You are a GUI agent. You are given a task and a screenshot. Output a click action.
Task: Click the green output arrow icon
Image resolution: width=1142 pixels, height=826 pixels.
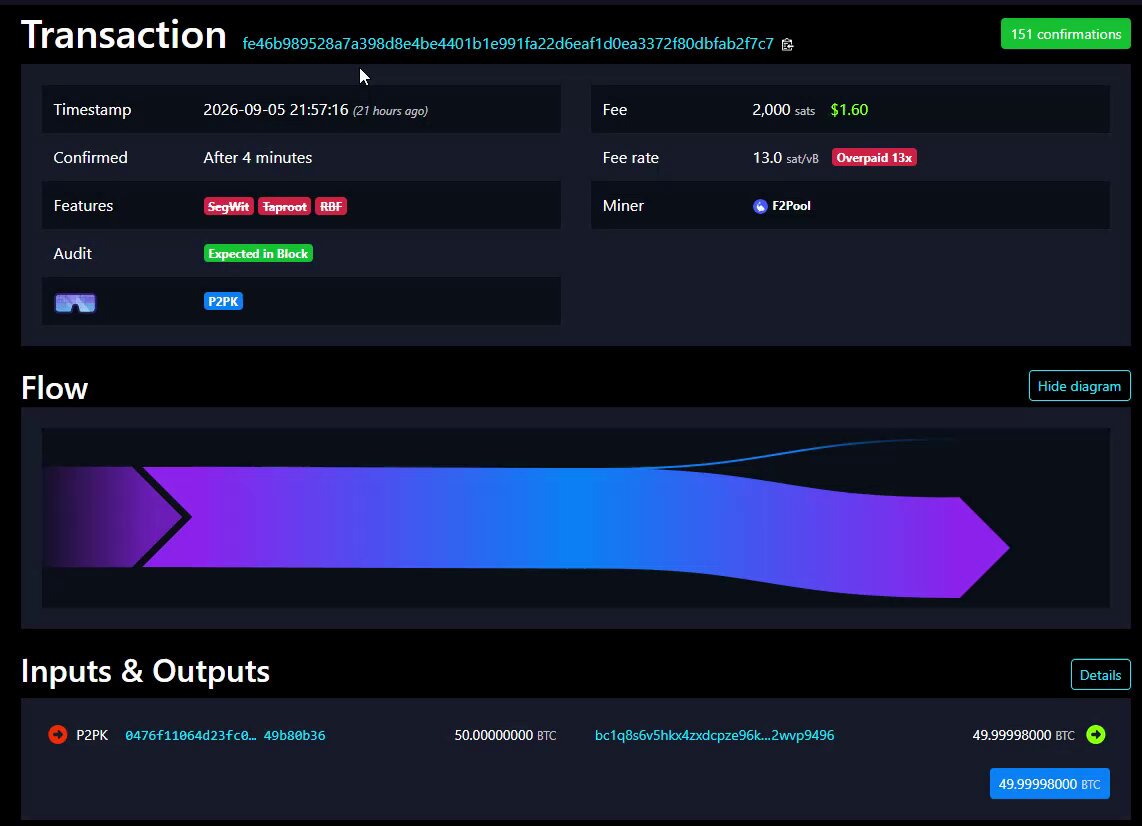tap(1095, 735)
